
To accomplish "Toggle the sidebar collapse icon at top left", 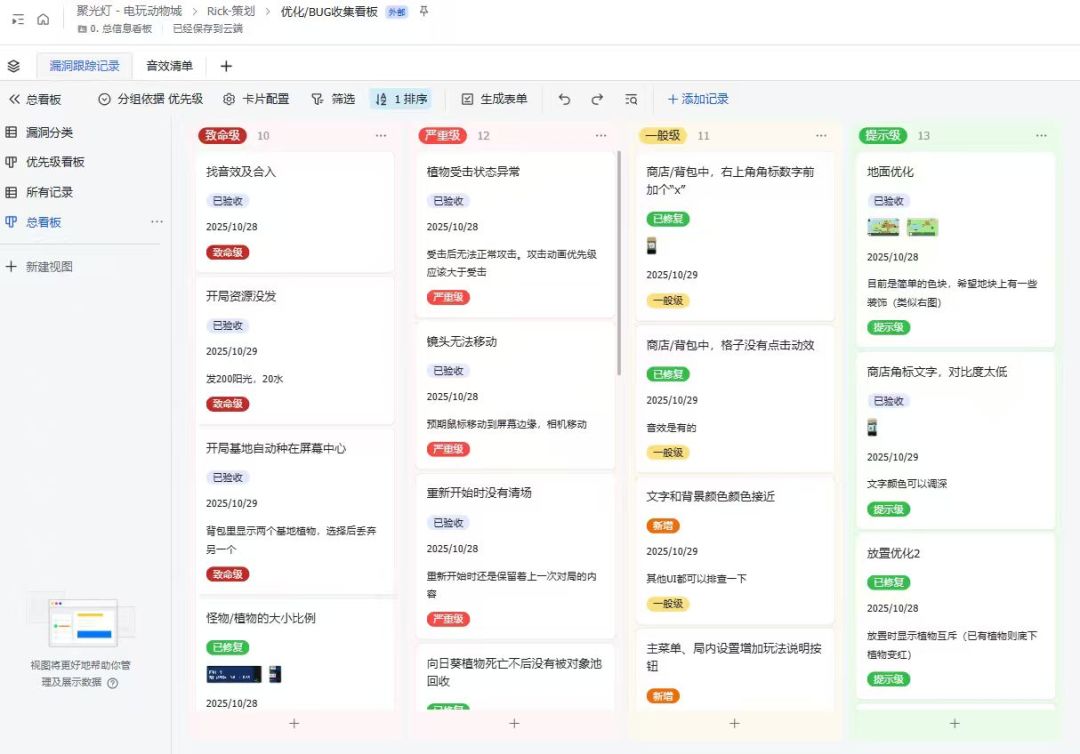I will click(x=18, y=19).
